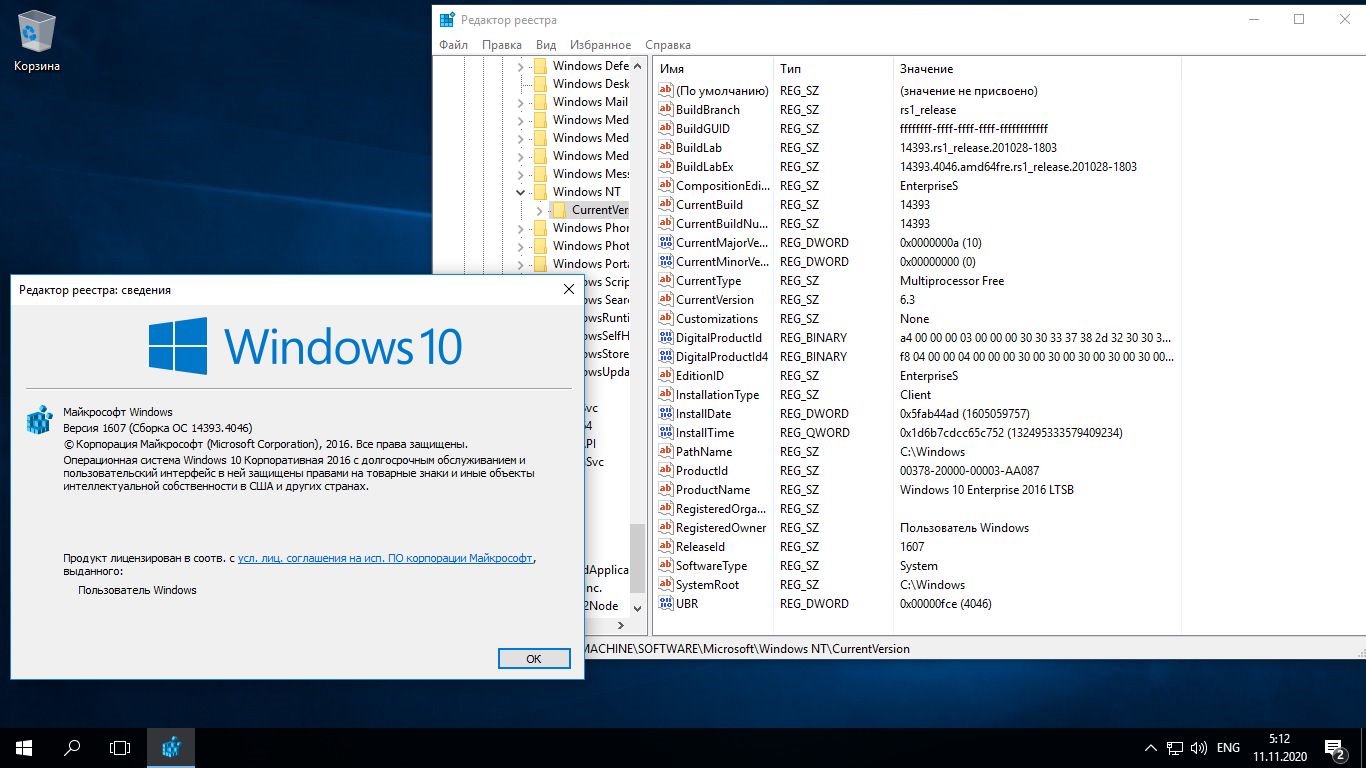Click the Значение column header
Viewport: 1366px width, 768px height.
click(1035, 69)
